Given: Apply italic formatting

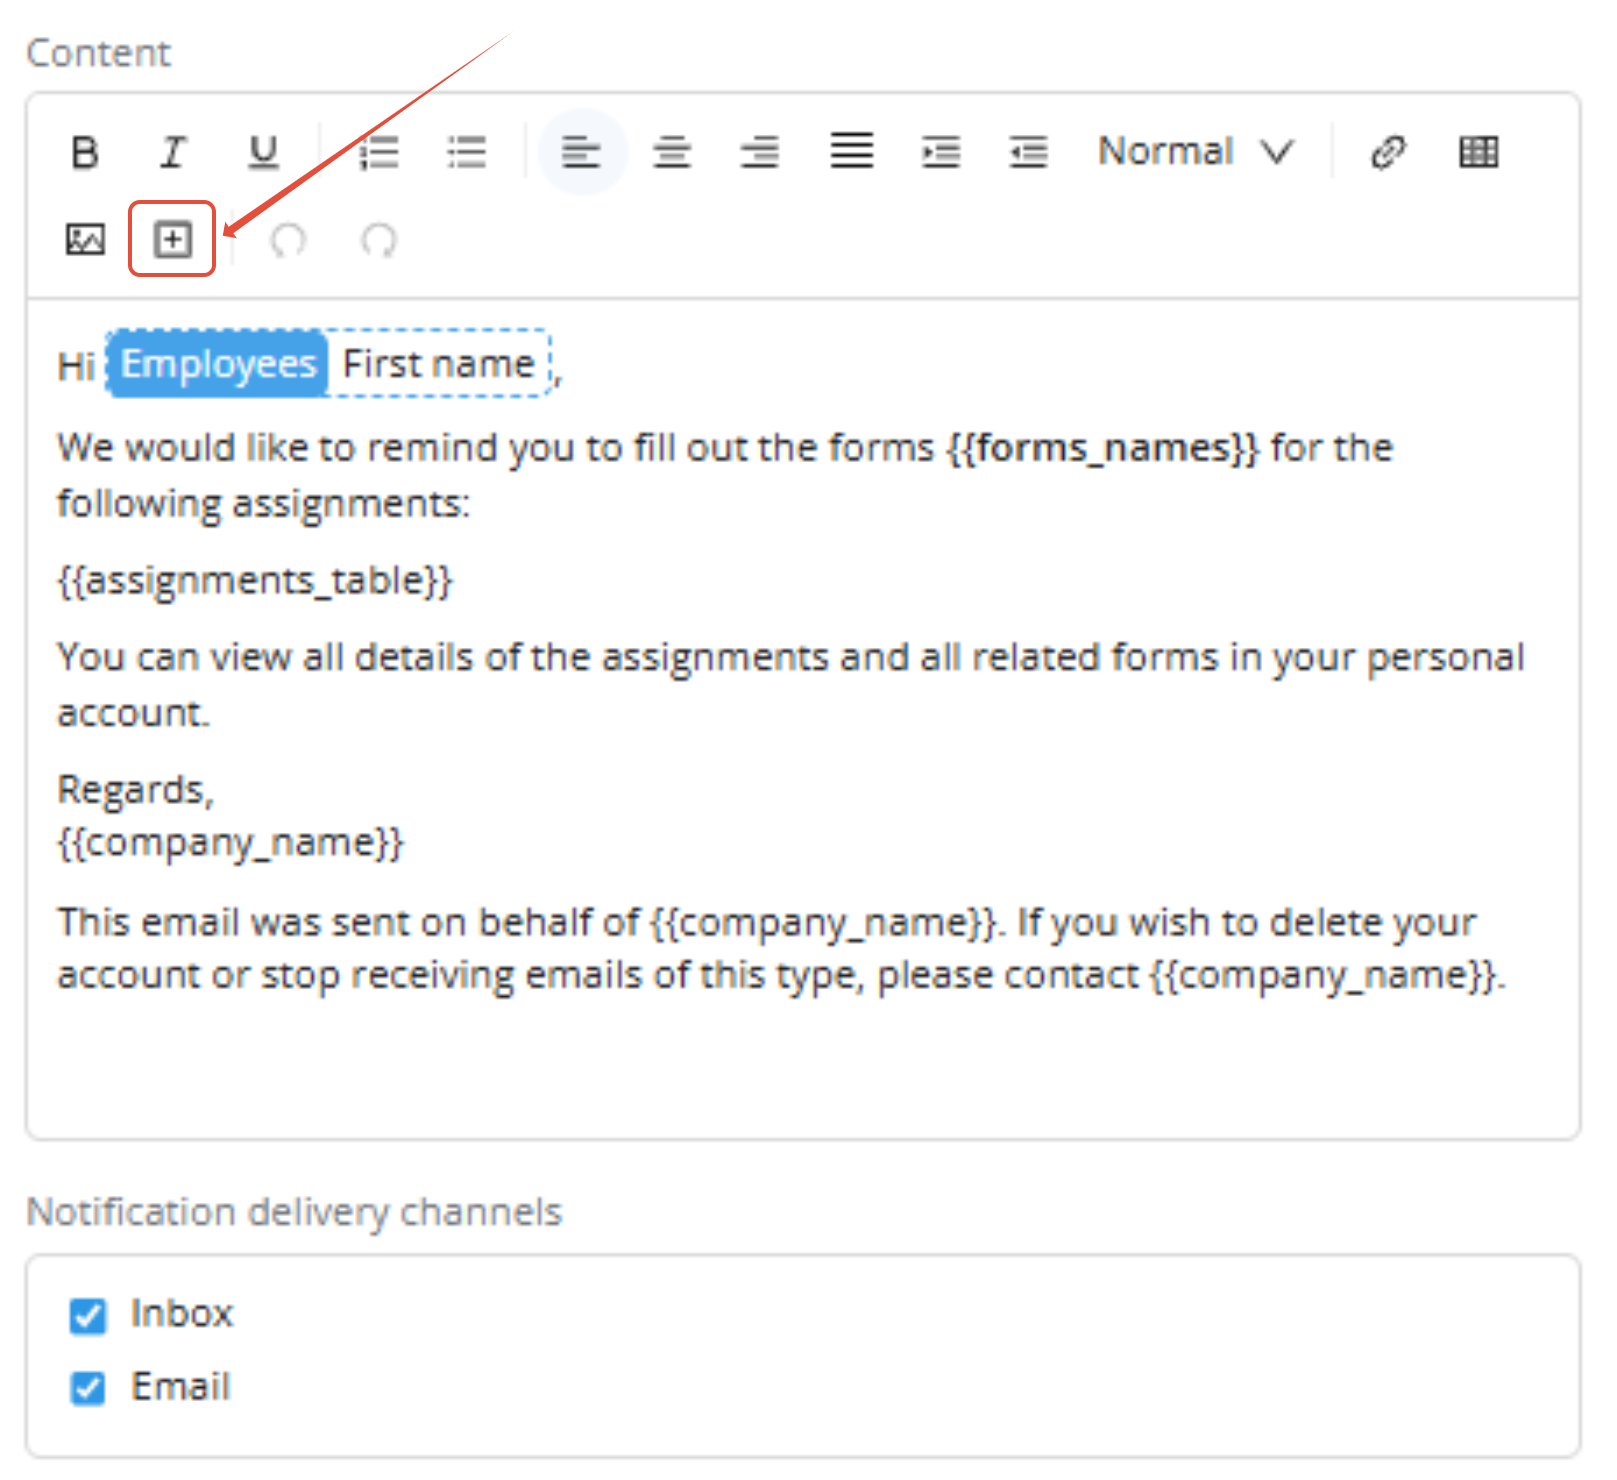Looking at the screenshot, I should pos(173,152).
